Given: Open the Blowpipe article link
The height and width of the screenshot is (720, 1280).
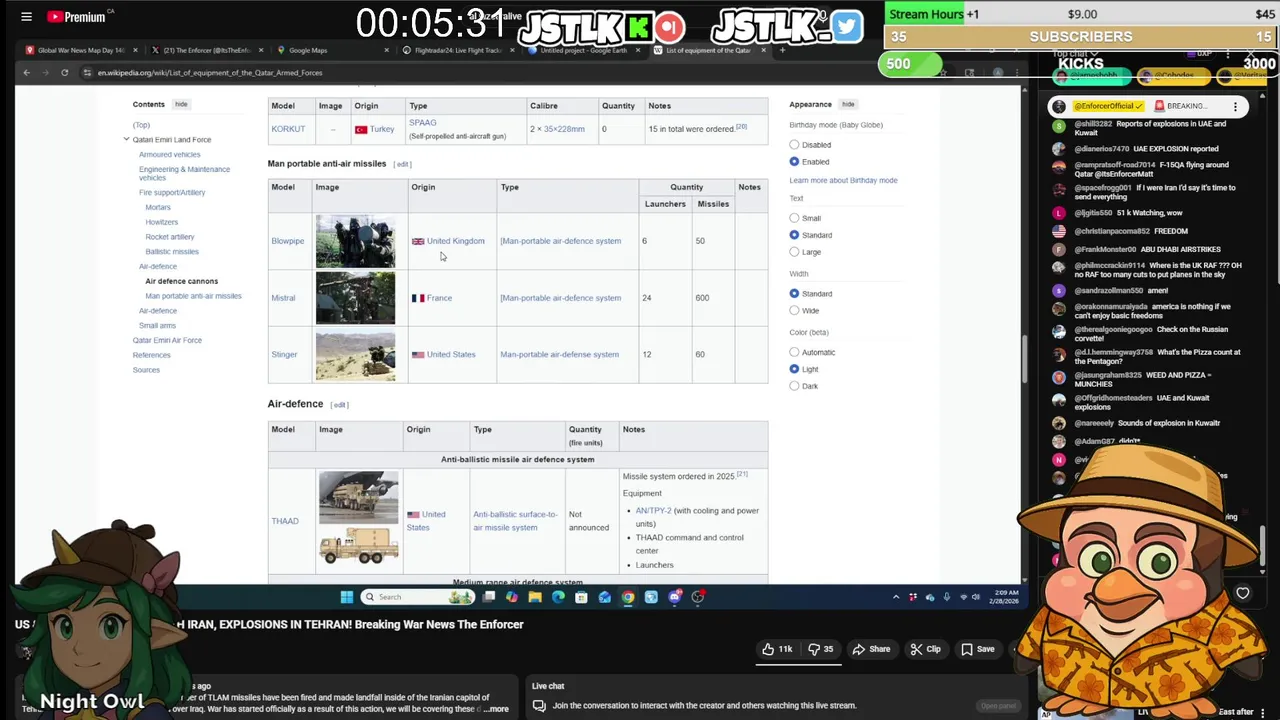Looking at the screenshot, I should click(x=287, y=241).
